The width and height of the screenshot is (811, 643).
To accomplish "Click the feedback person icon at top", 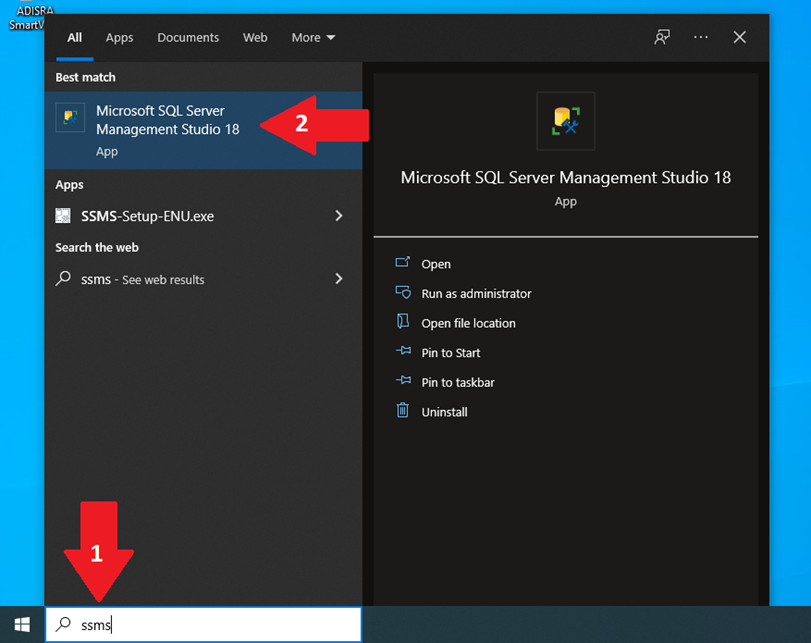I will 662,37.
